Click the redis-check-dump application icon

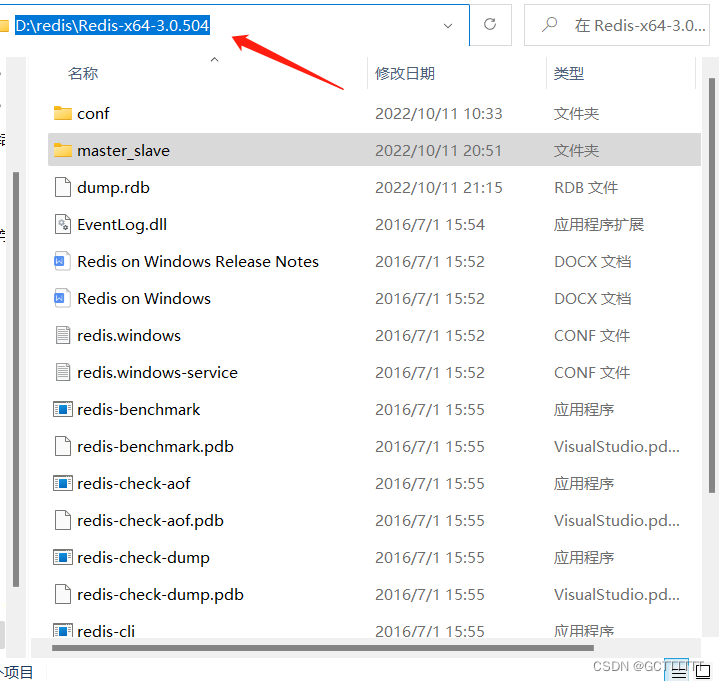coord(62,558)
